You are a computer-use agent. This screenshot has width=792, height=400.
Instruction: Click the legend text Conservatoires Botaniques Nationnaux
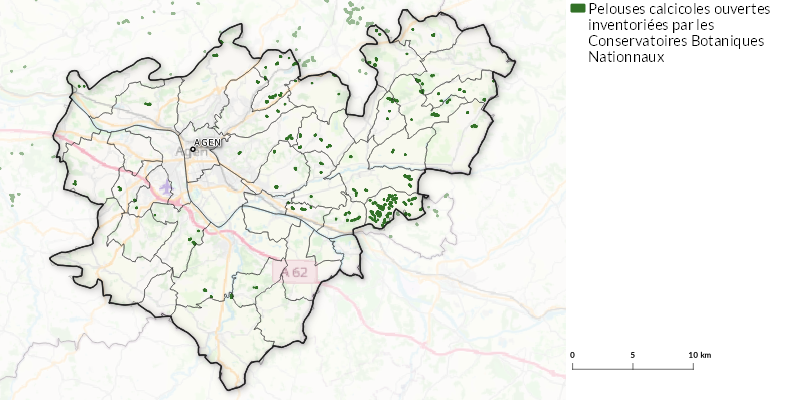[x=676, y=48]
